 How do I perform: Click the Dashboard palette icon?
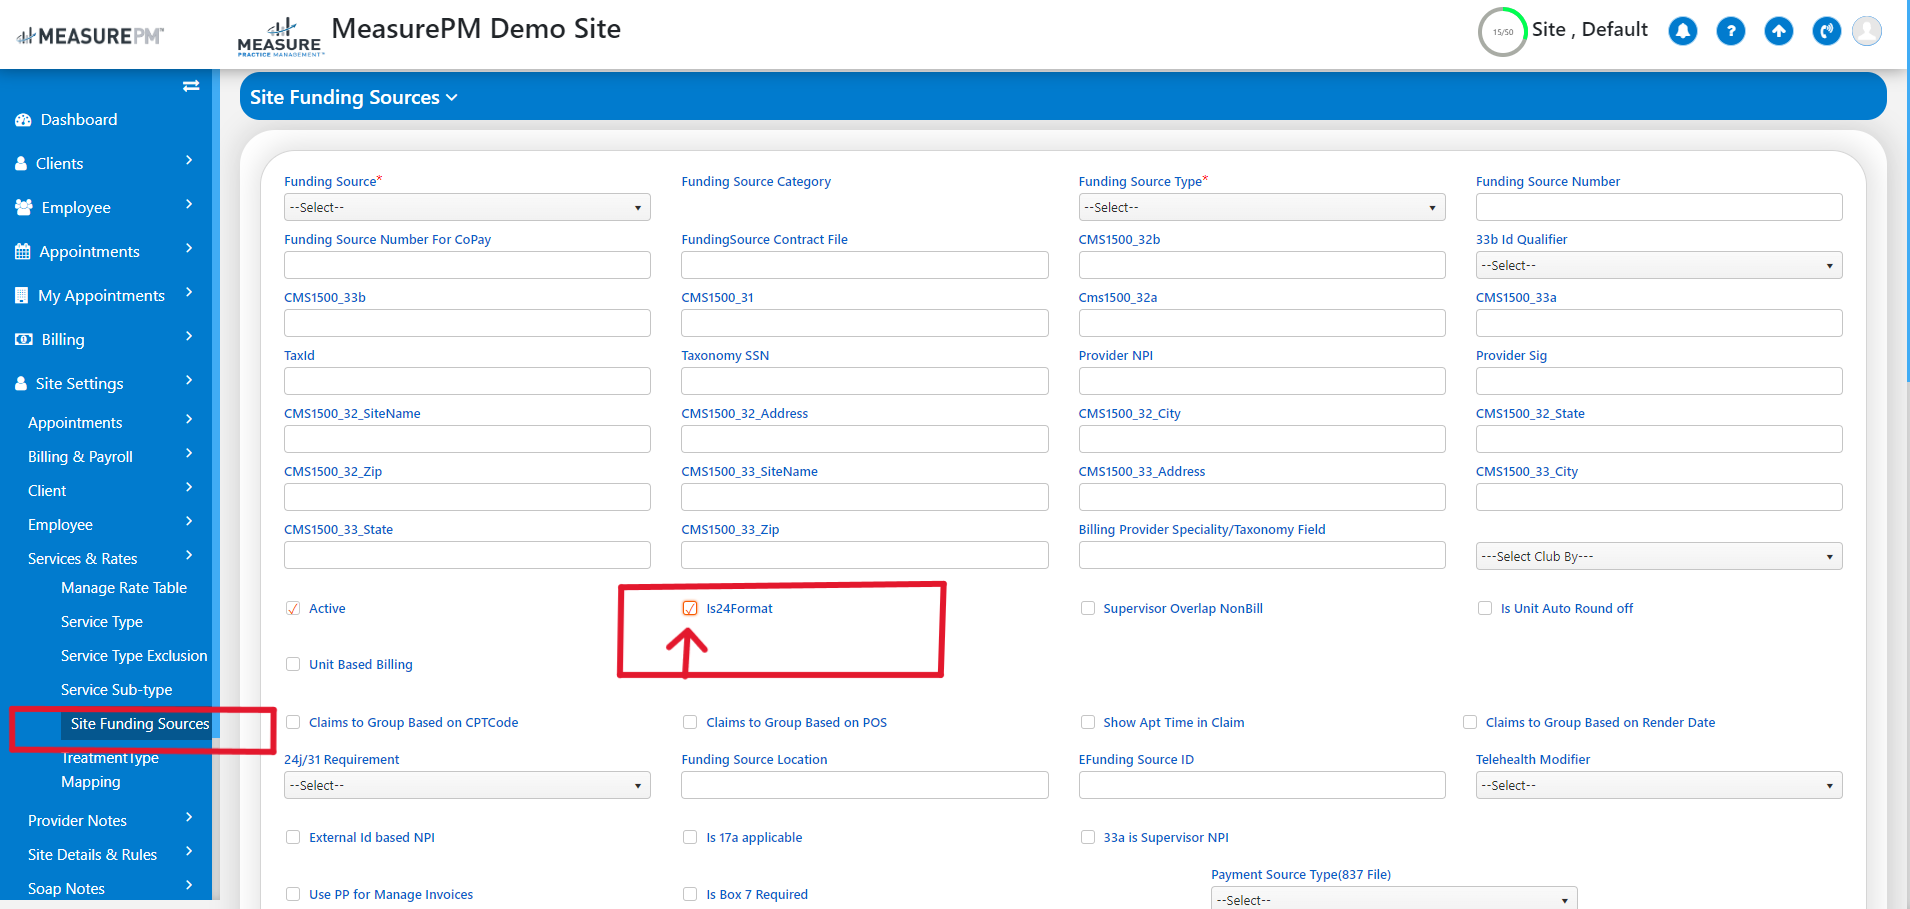click(x=23, y=120)
